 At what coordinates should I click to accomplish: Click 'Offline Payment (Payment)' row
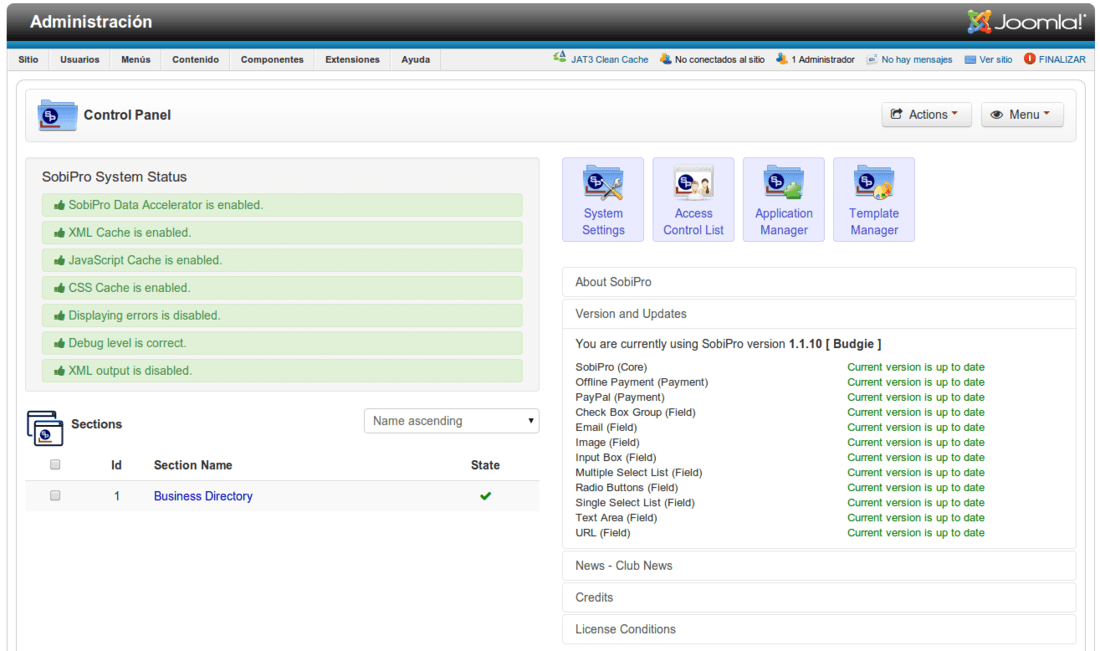[x=641, y=382]
